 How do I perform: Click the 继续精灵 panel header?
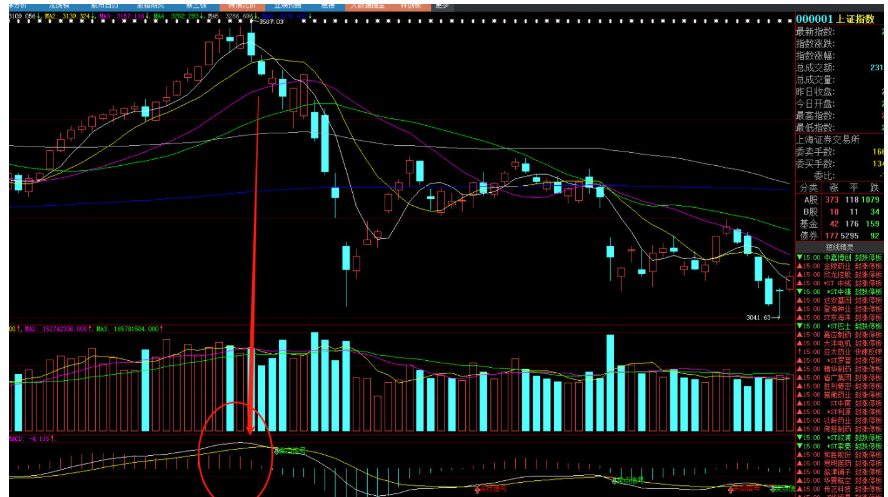coord(840,245)
